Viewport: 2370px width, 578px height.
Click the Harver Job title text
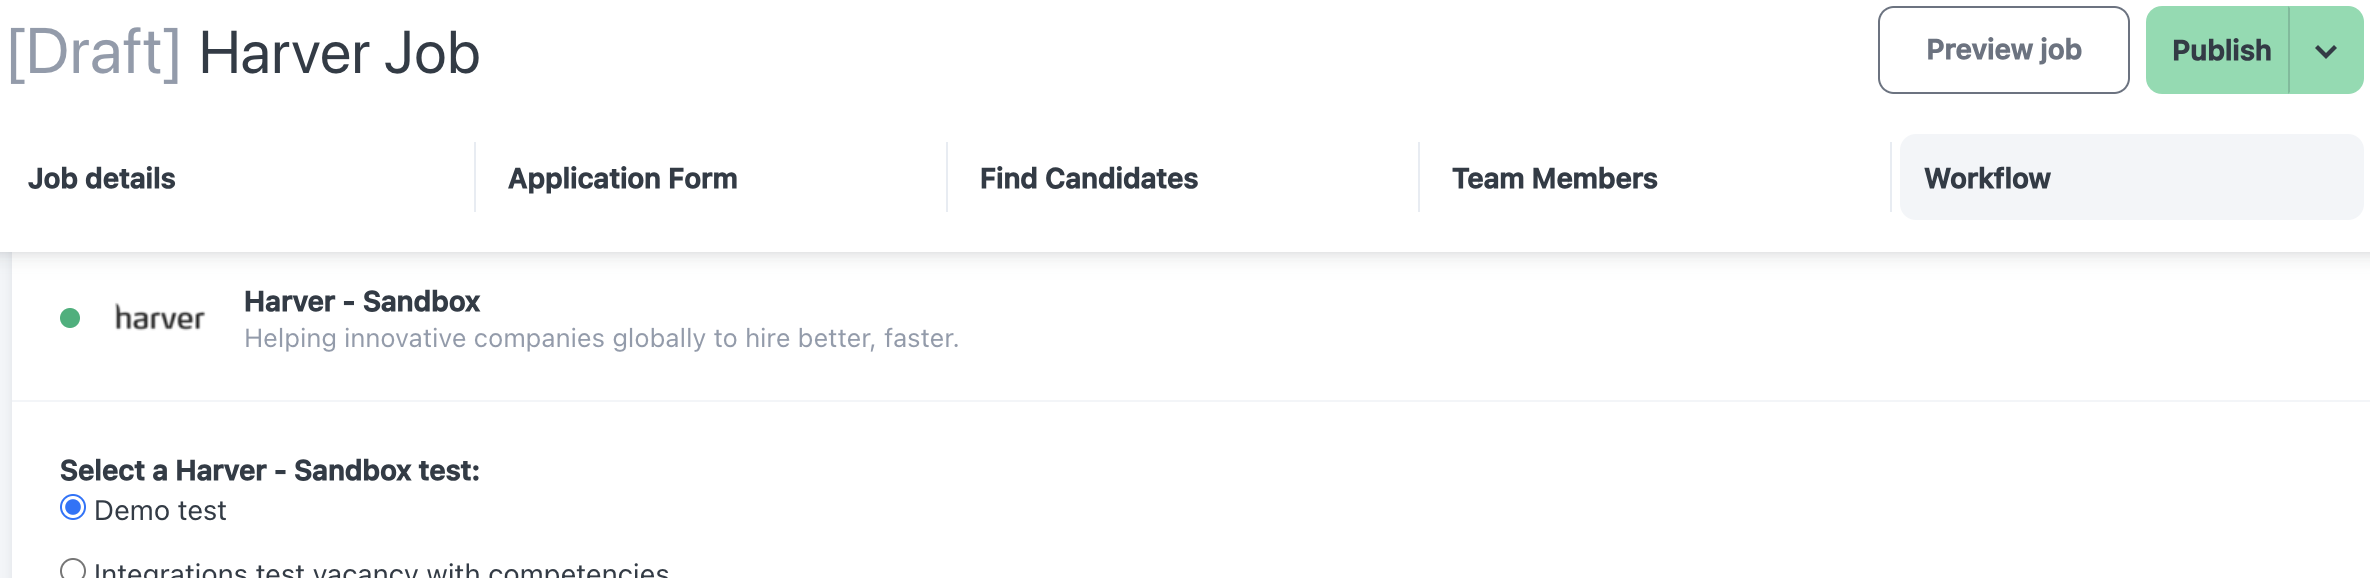click(339, 53)
